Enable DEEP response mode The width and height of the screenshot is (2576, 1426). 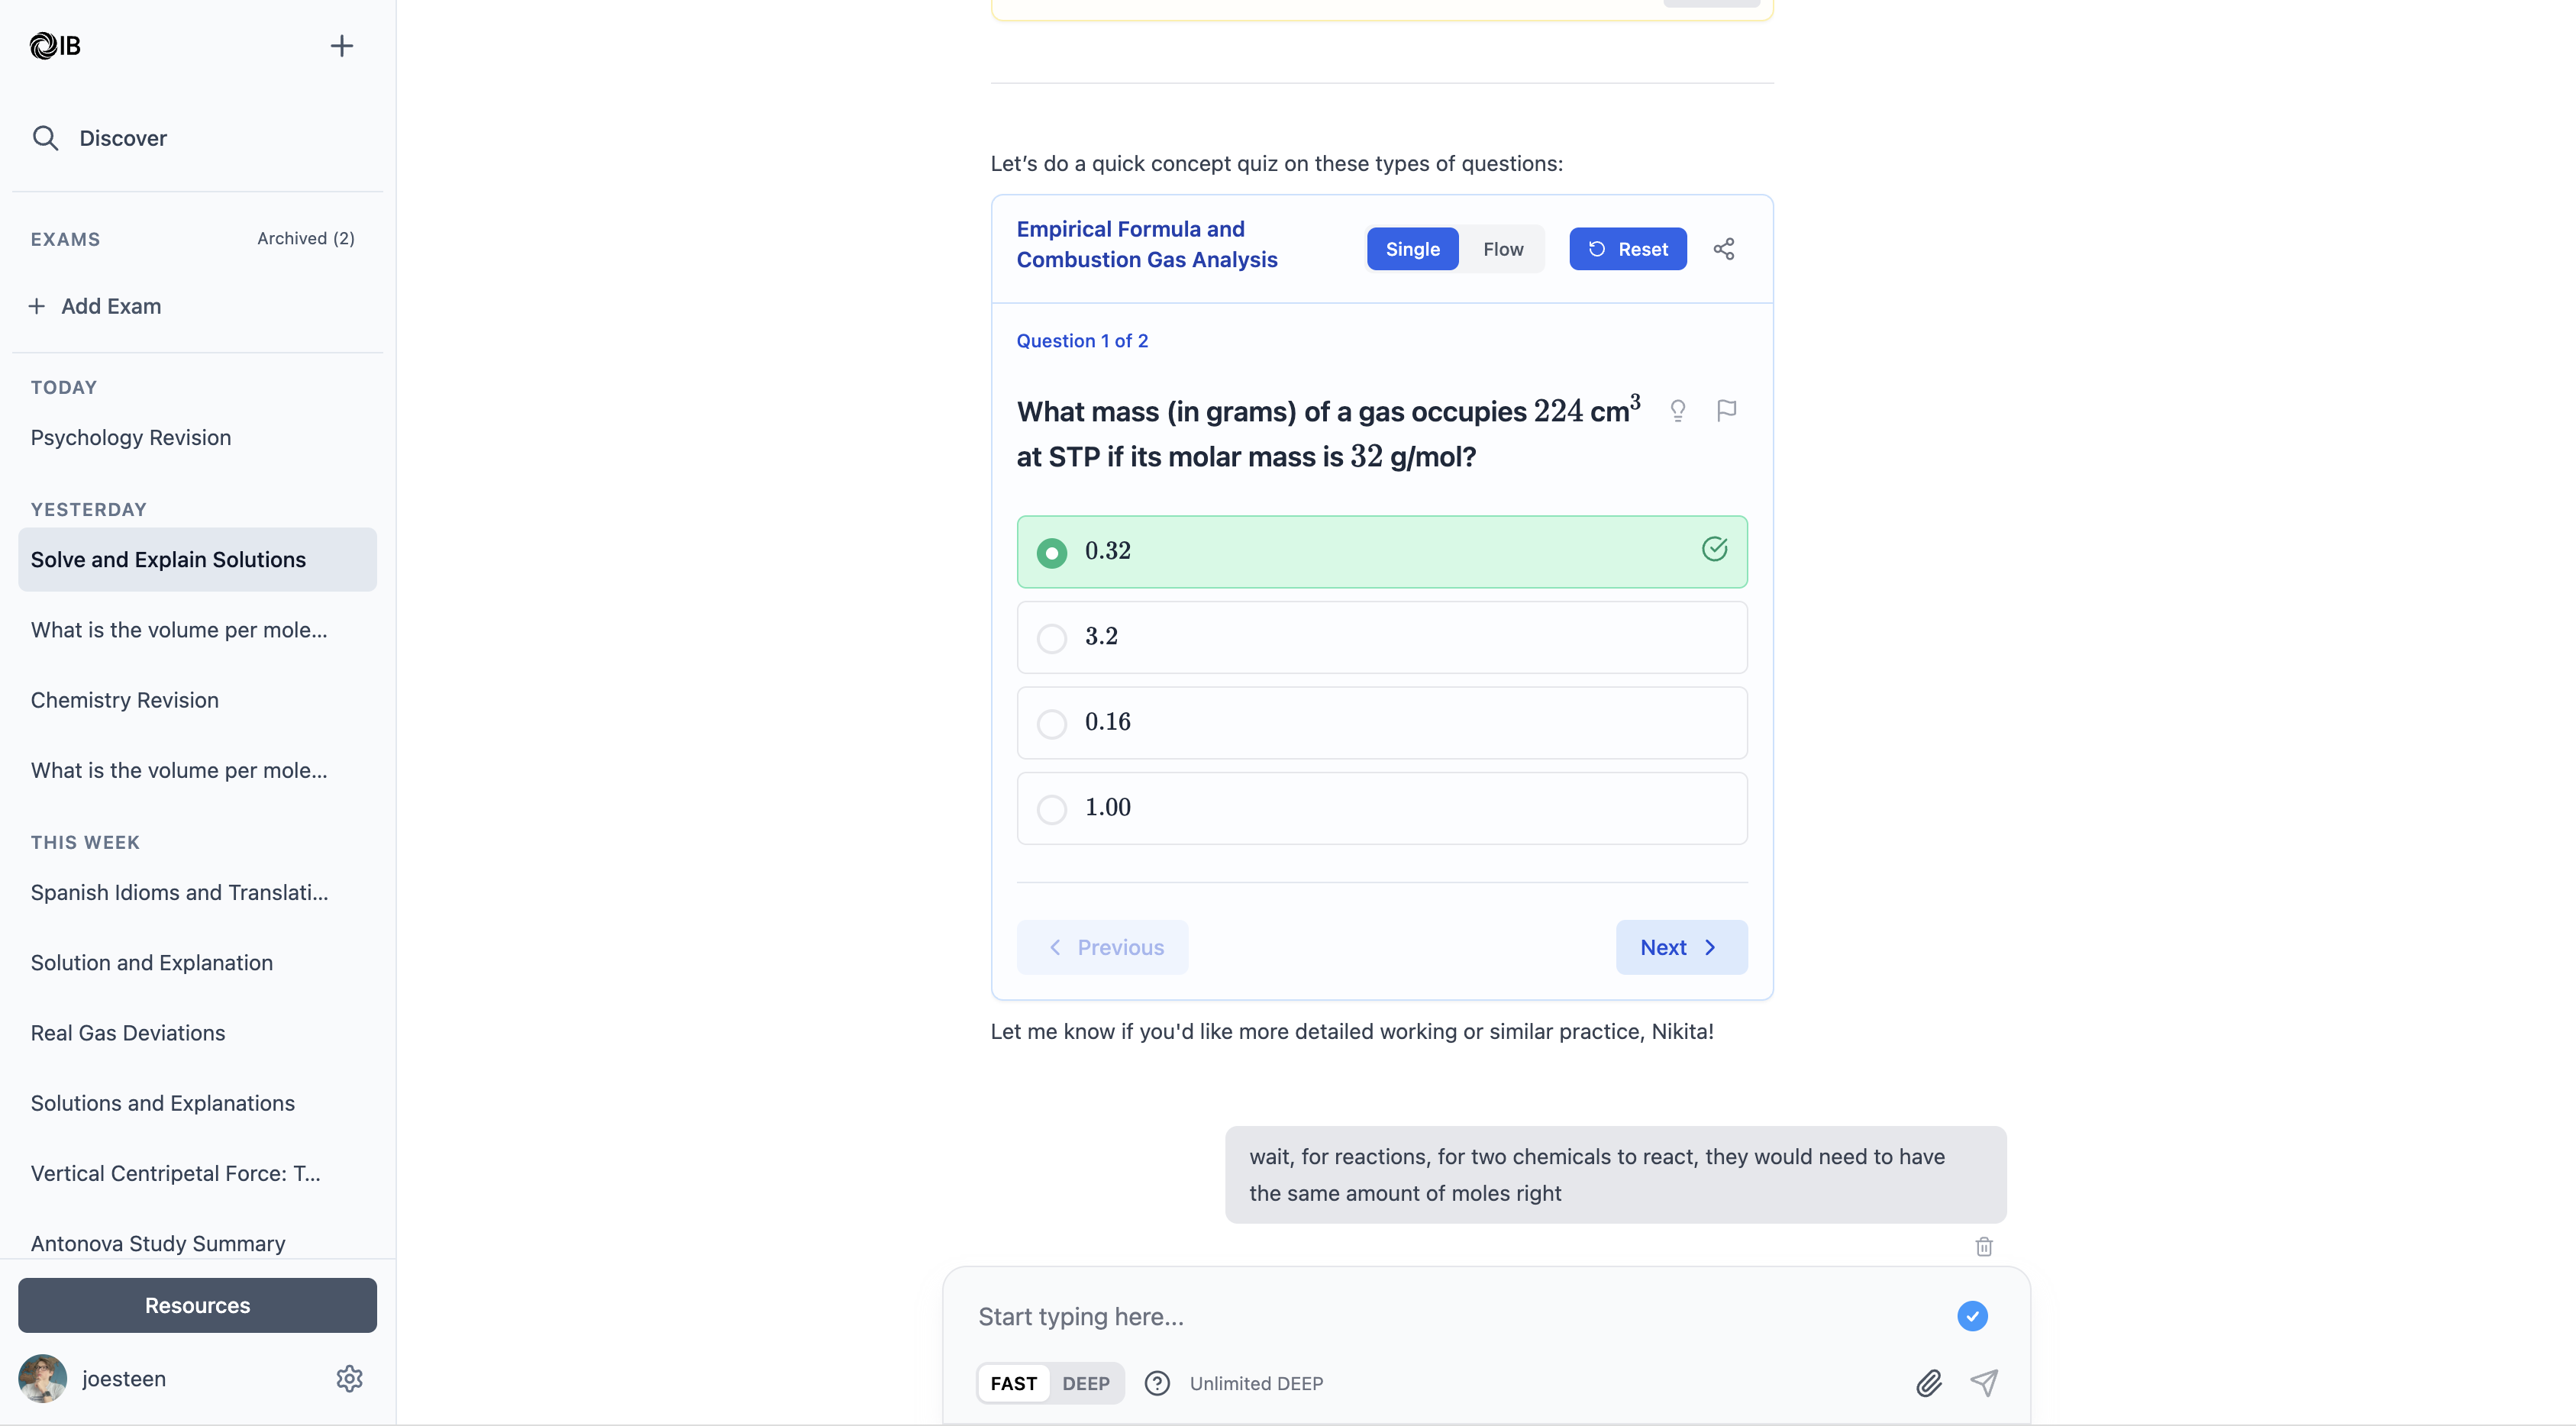coord(1086,1383)
